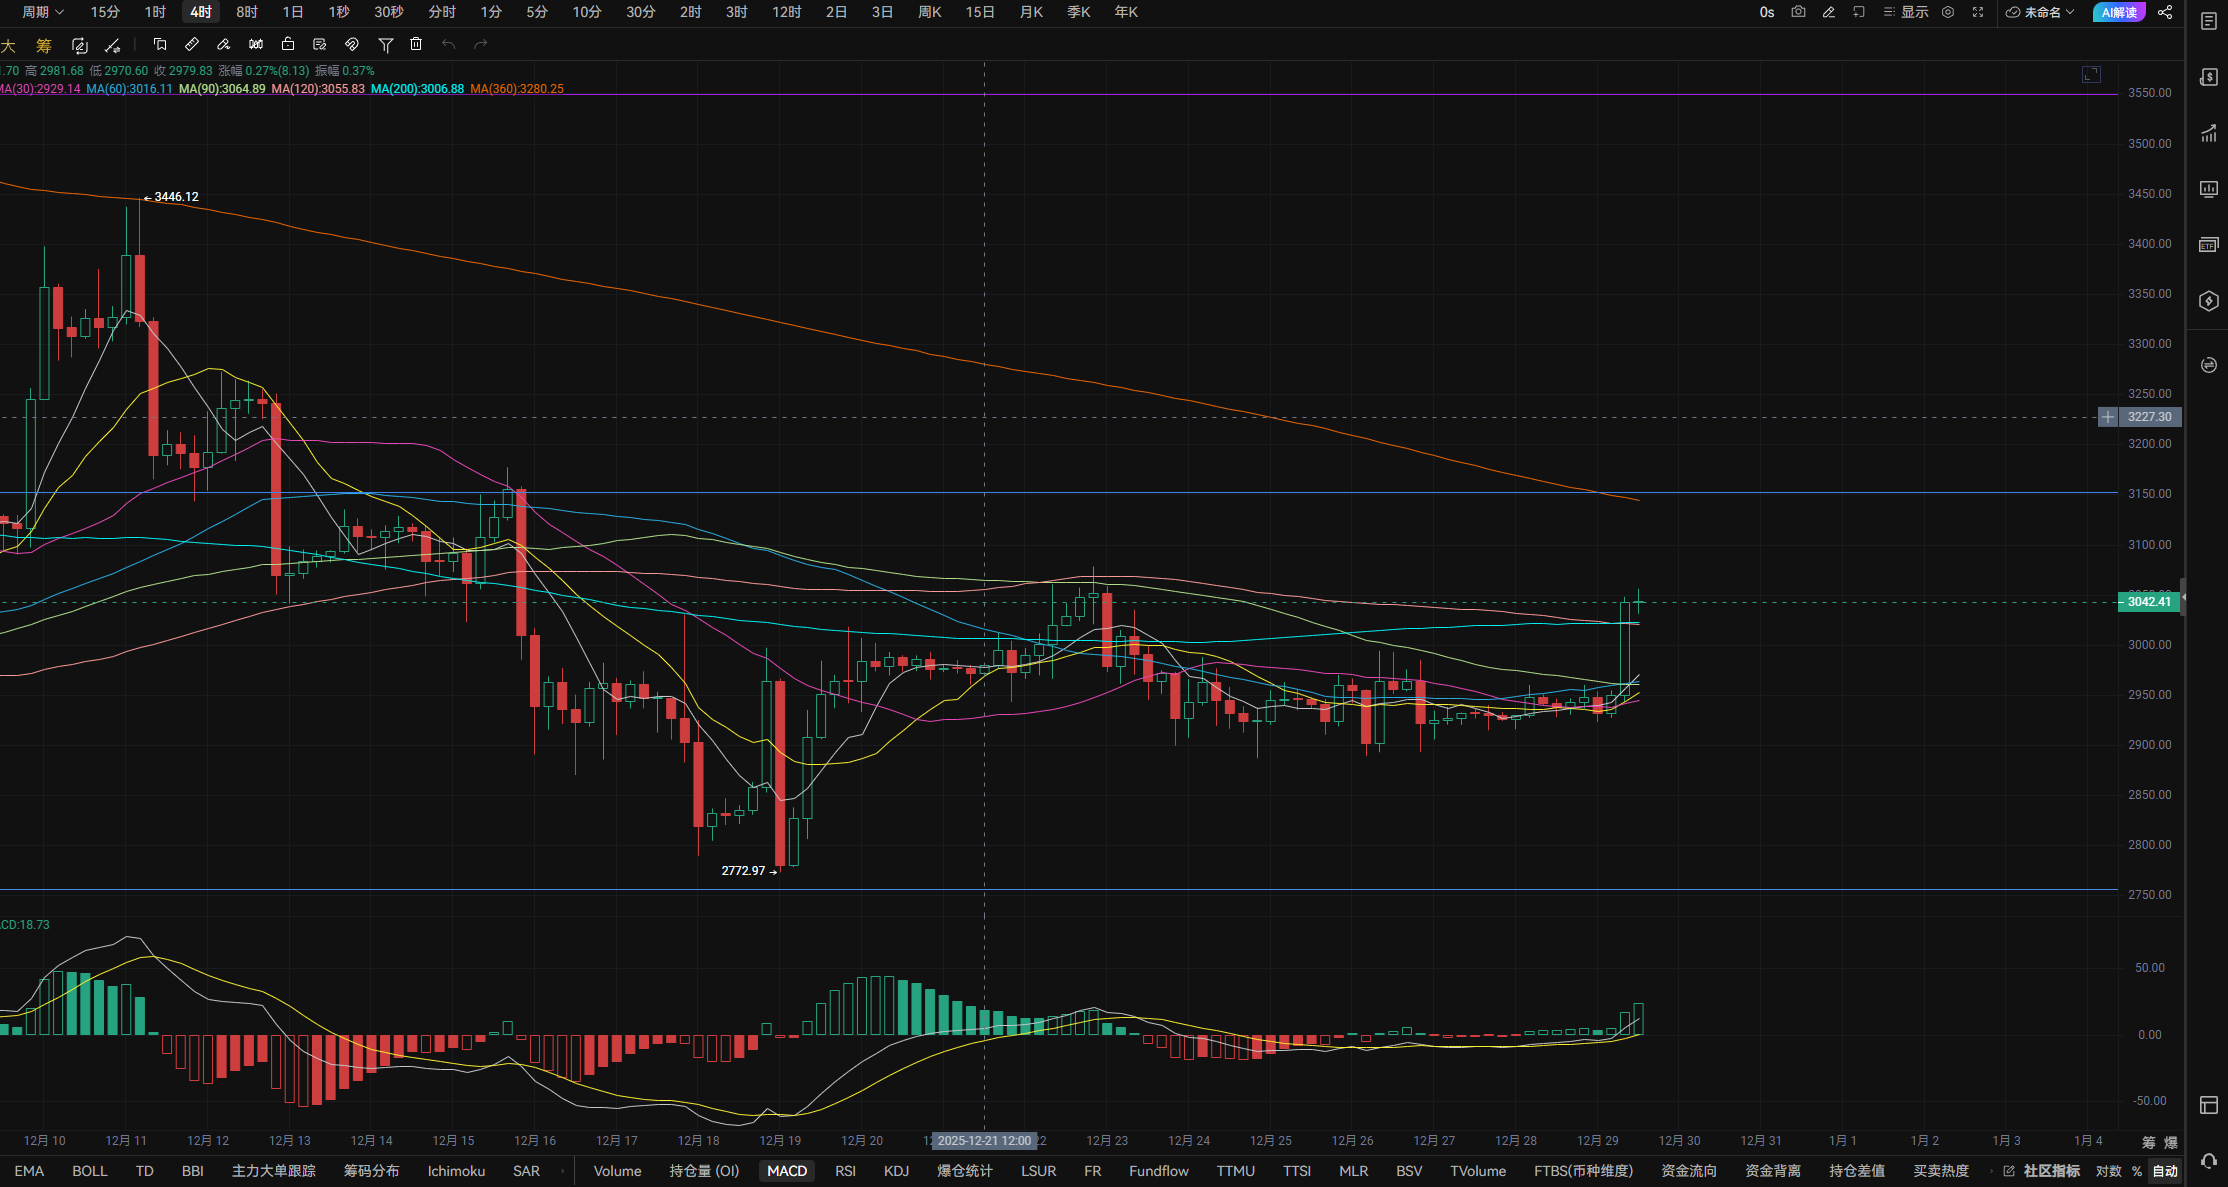Toggle the drawing lock icon
The image size is (2228, 1187).
pyautogui.click(x=288, y=44)
